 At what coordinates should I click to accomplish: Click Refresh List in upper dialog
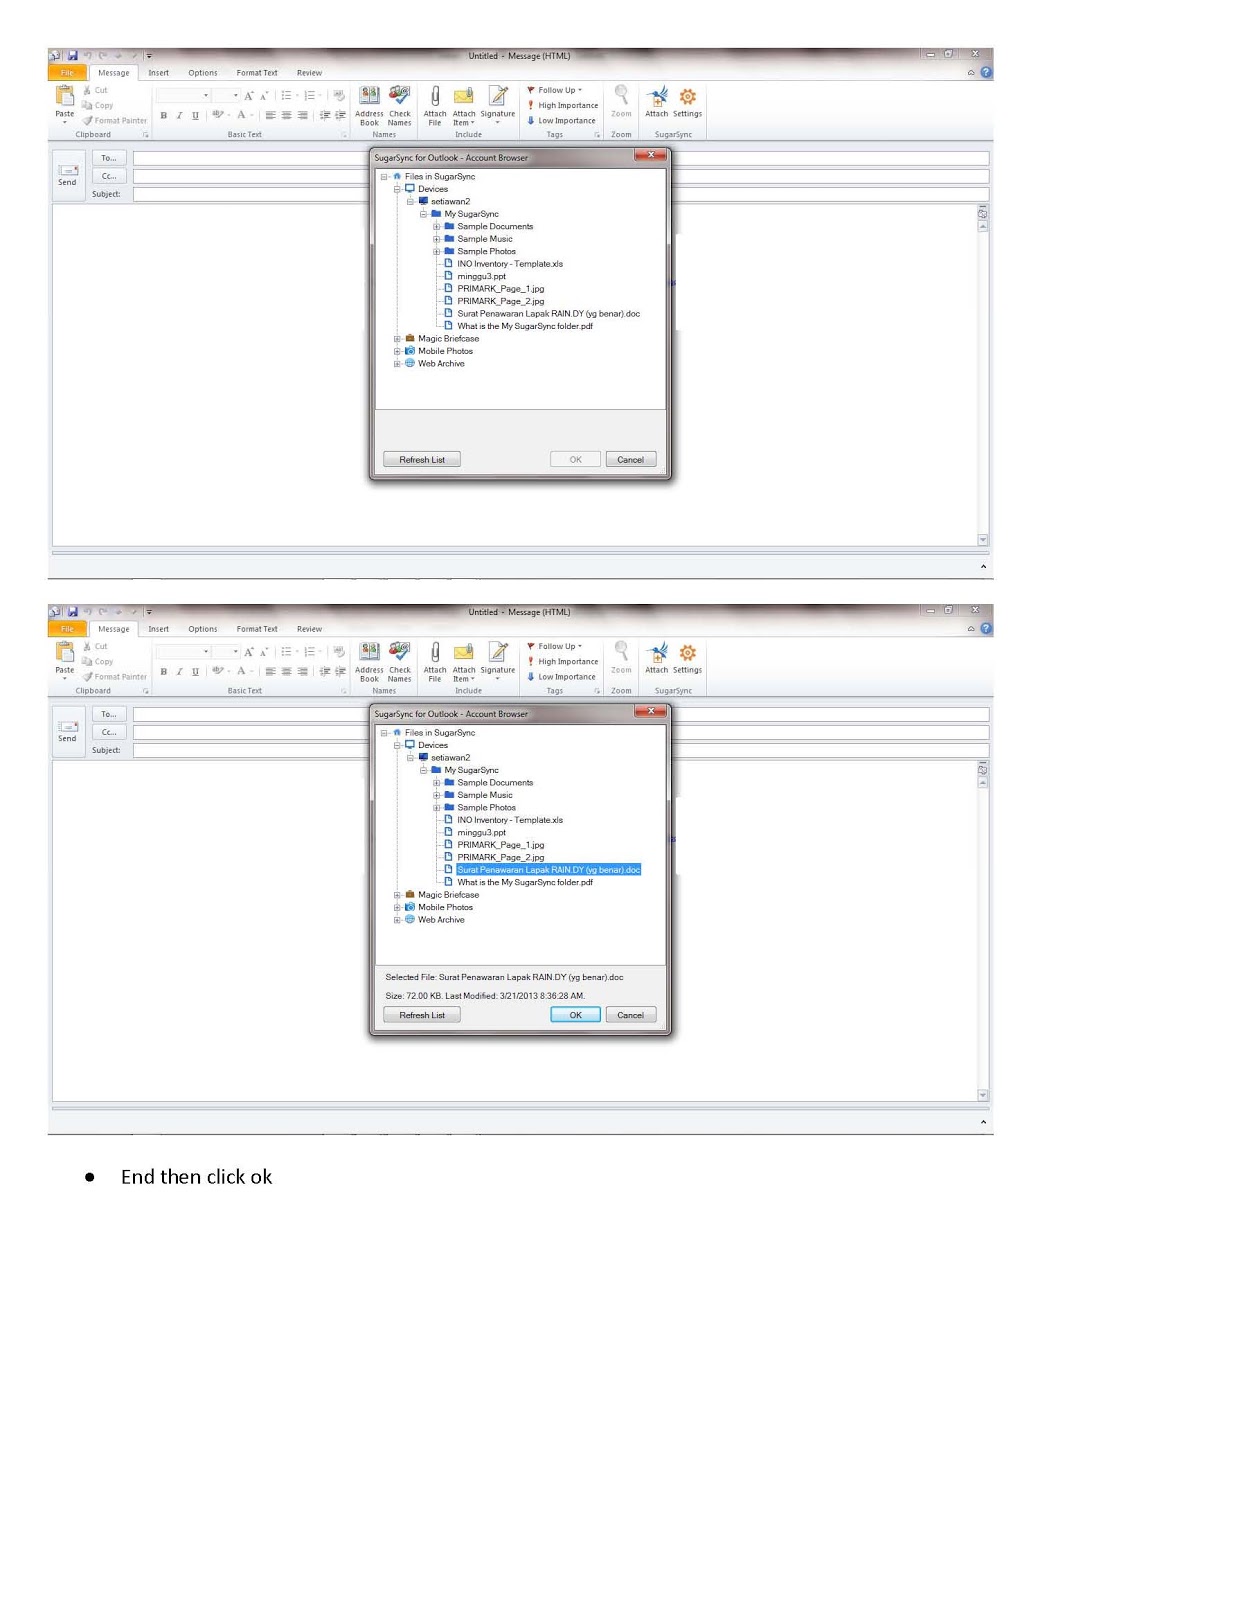point(422,460)
